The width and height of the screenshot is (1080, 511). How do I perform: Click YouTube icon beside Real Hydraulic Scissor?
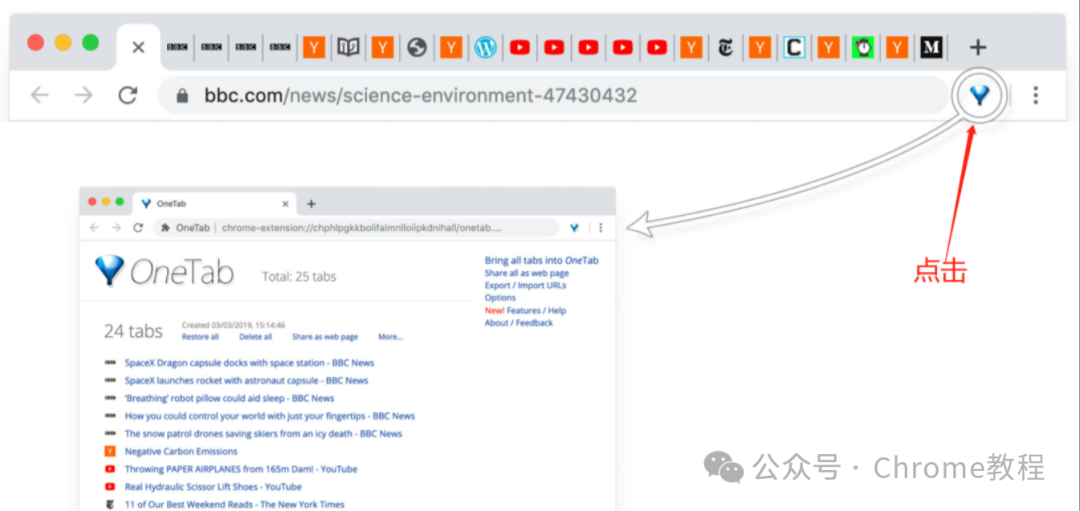click(110, 487)
